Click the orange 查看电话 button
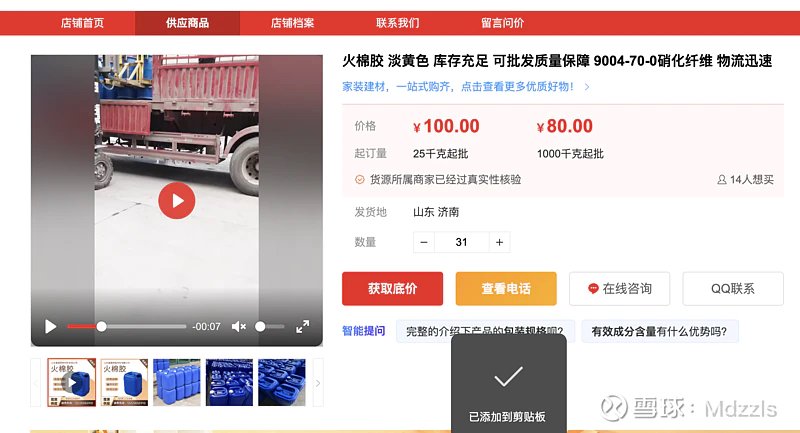The image size is (800, 433). coord(506,289)
